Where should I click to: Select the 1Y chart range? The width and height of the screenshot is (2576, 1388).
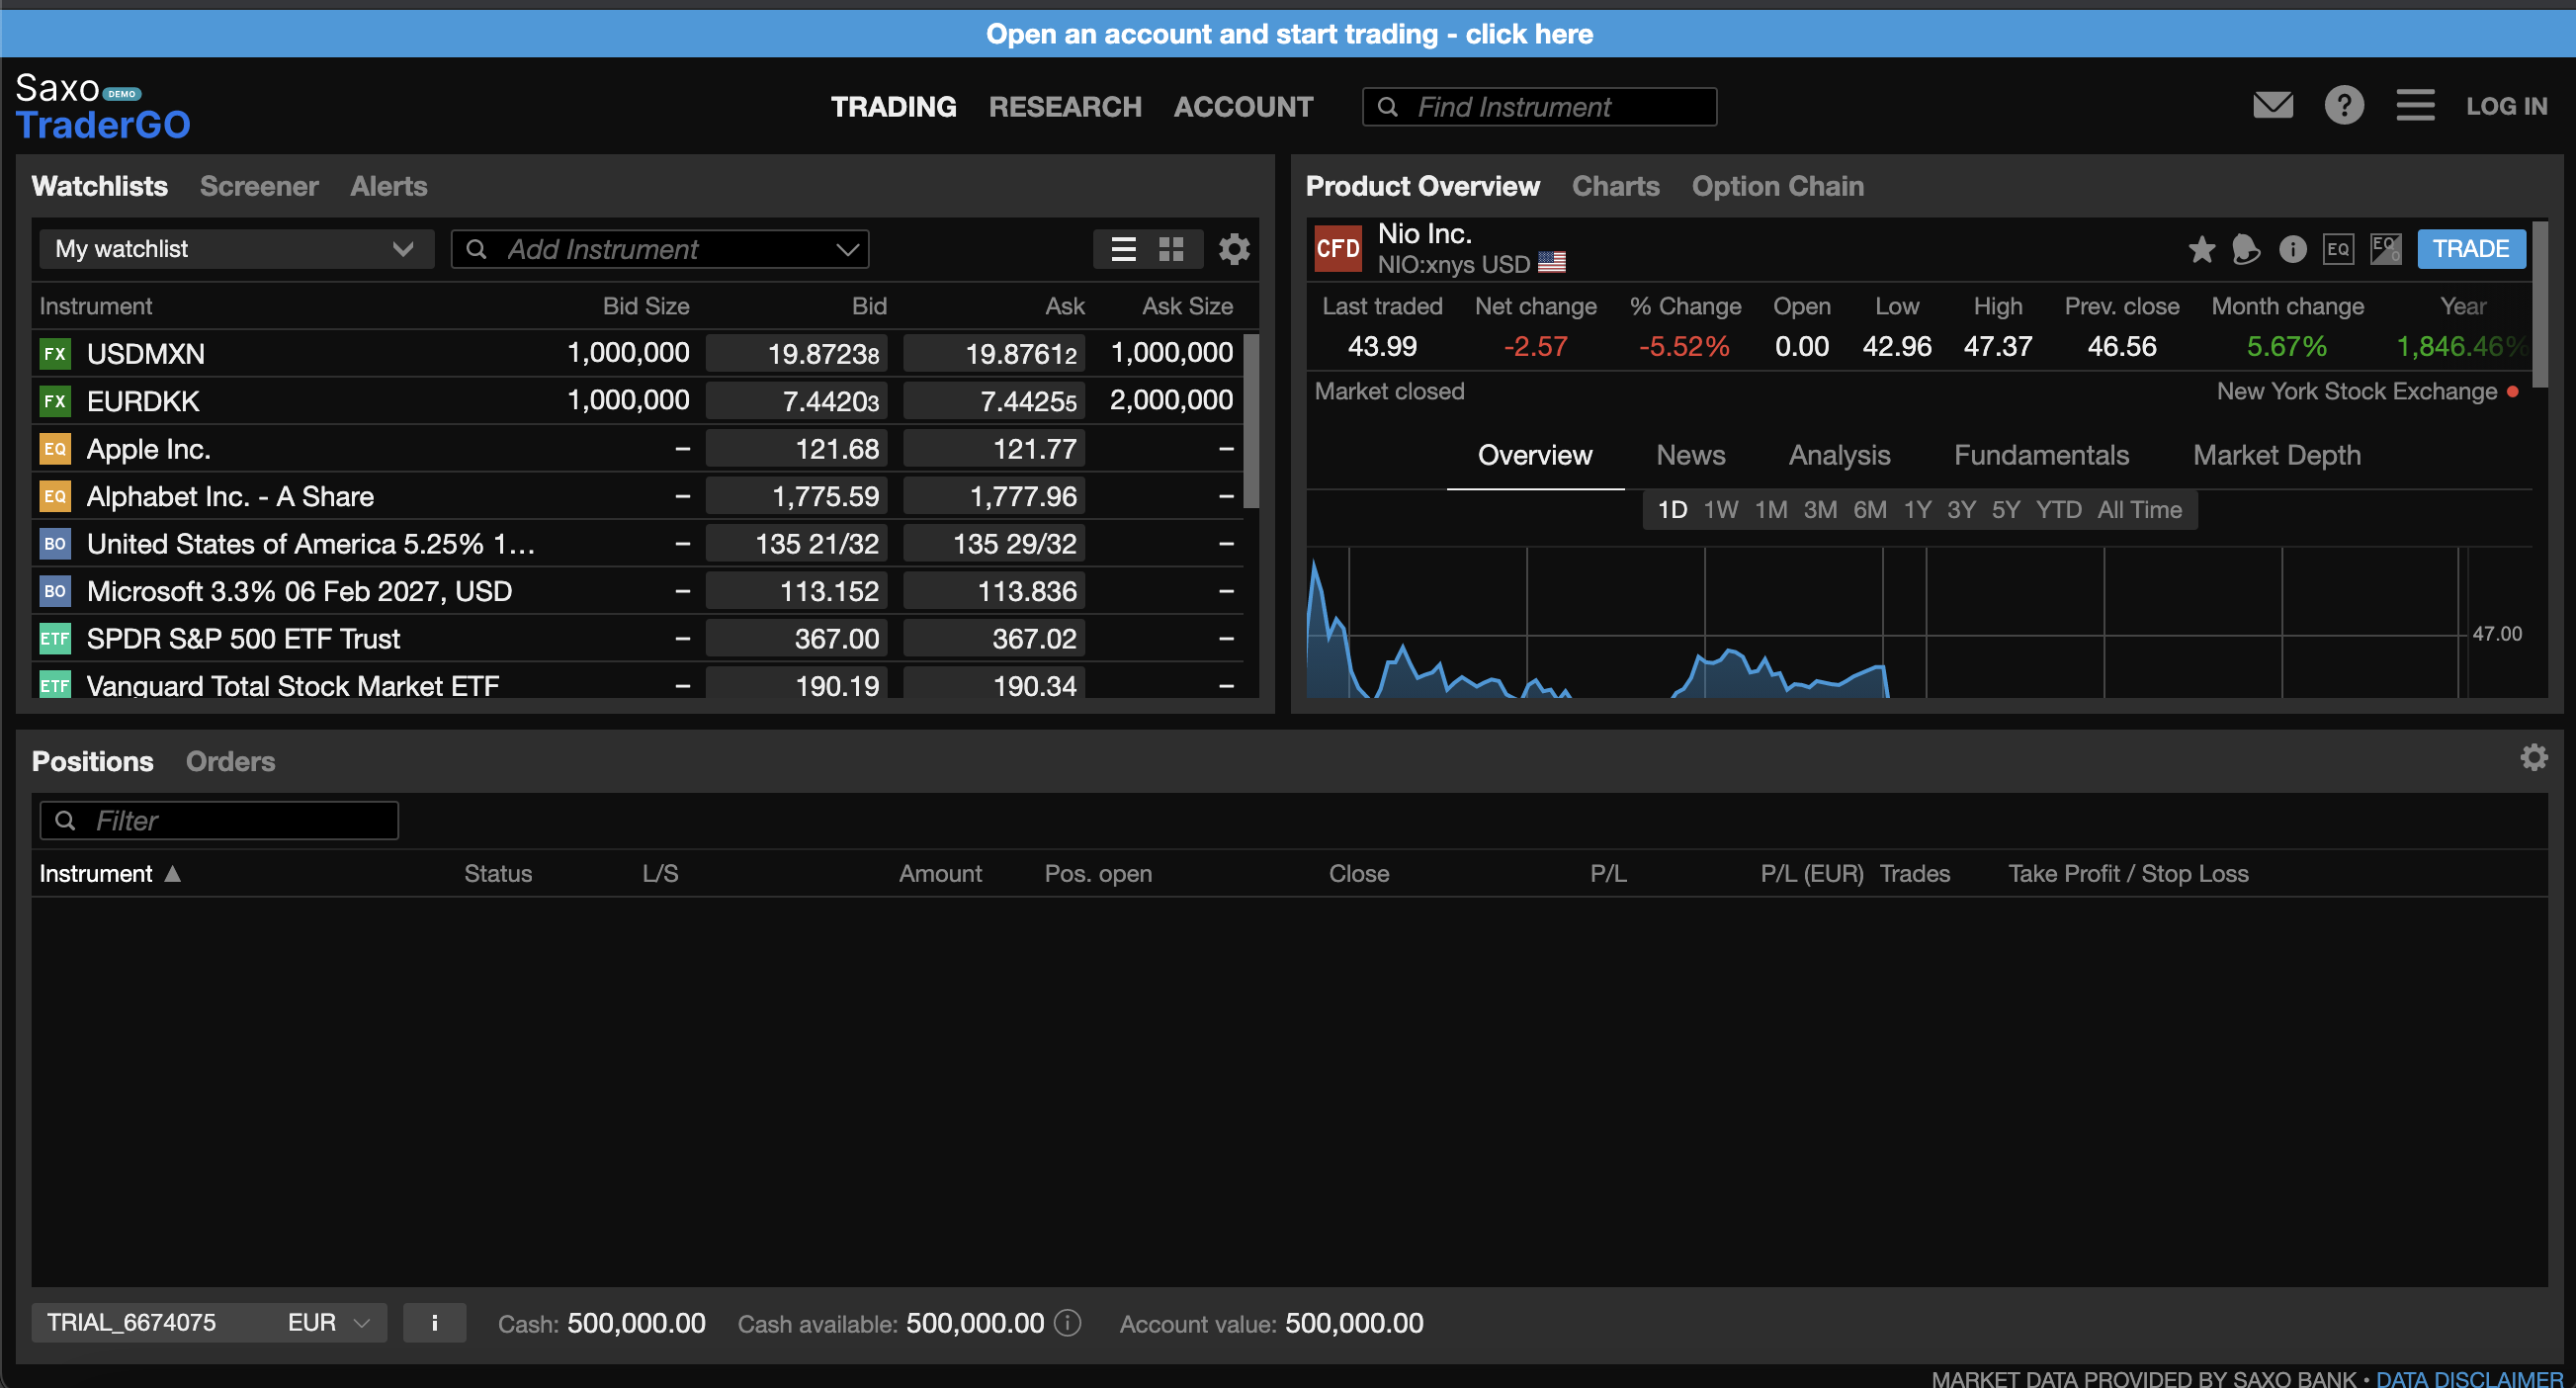point(1917,510)
